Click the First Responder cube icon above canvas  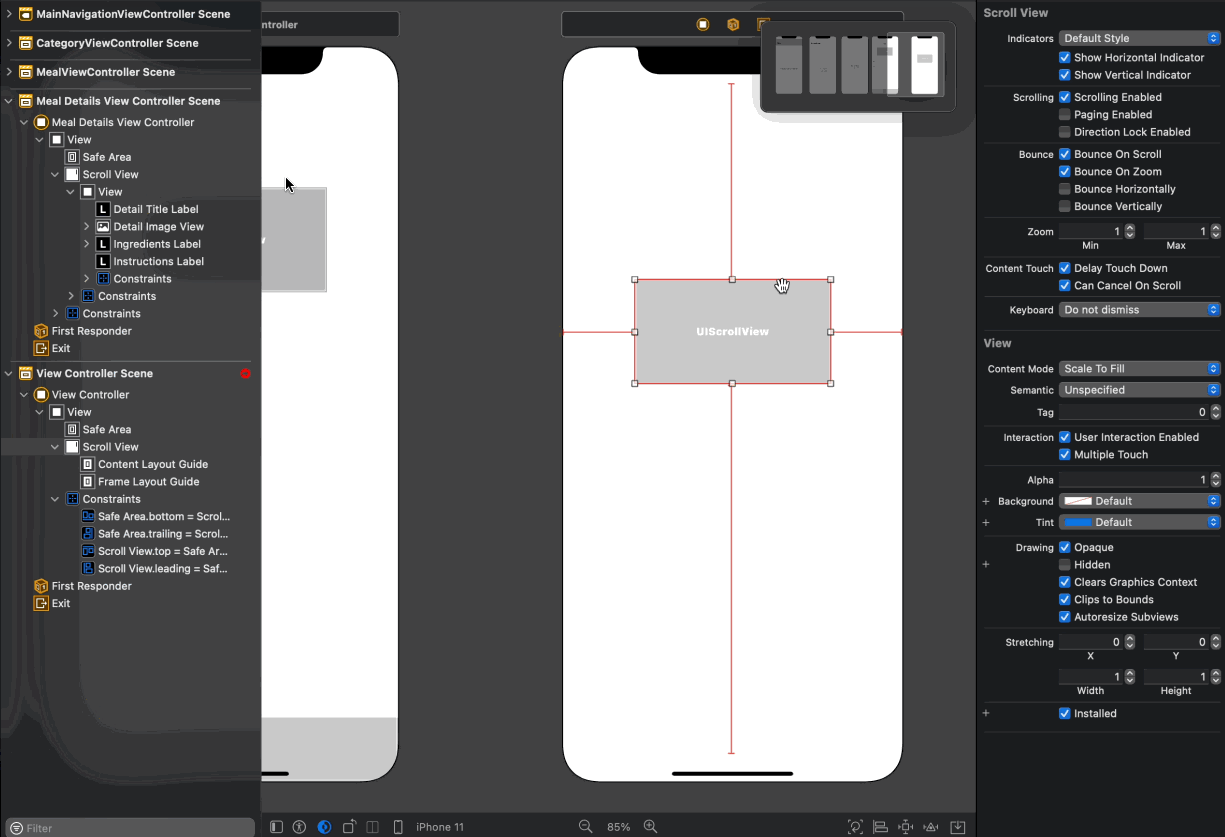(733, 24)
